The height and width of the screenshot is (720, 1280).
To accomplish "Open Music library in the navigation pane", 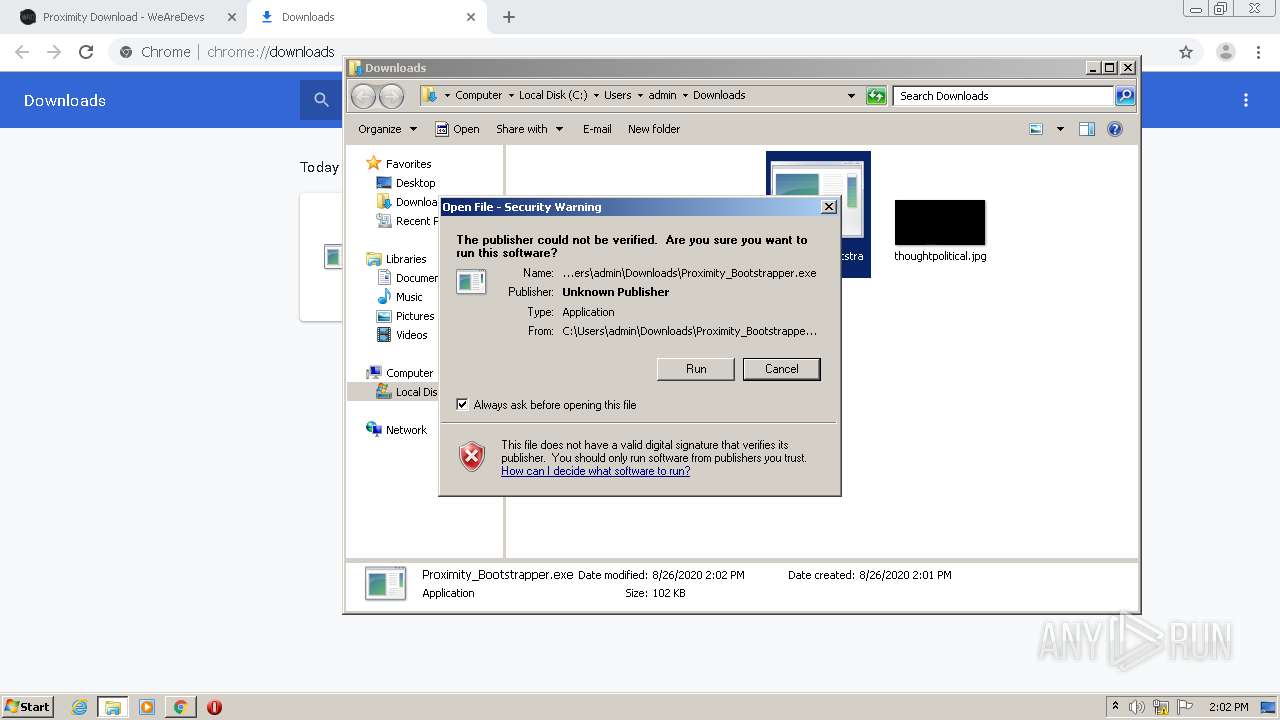I will (x=399, y=297).
